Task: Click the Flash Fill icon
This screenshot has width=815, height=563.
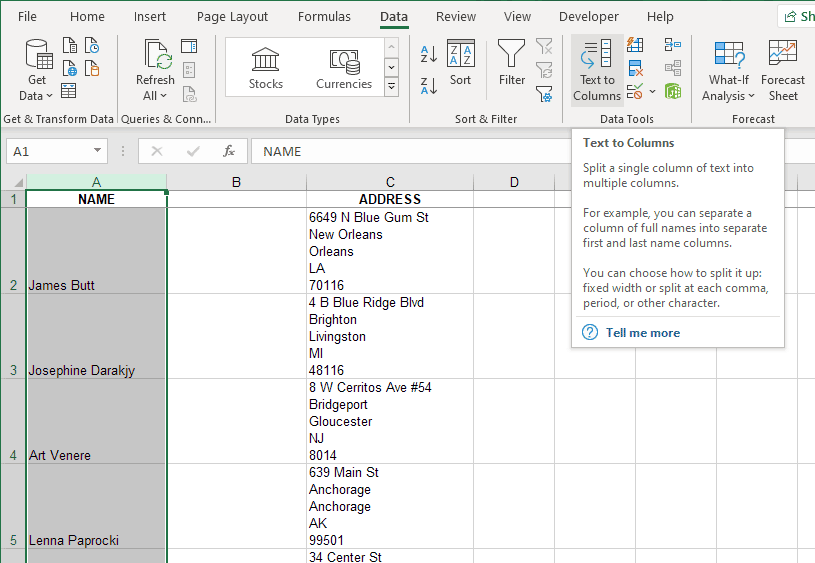Action: pos(635,45)
